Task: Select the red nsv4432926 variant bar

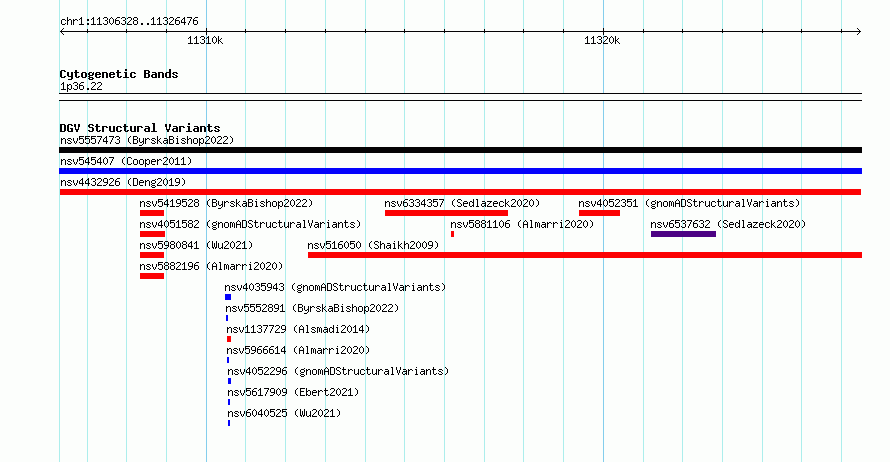Action: (x=460, y=192)
